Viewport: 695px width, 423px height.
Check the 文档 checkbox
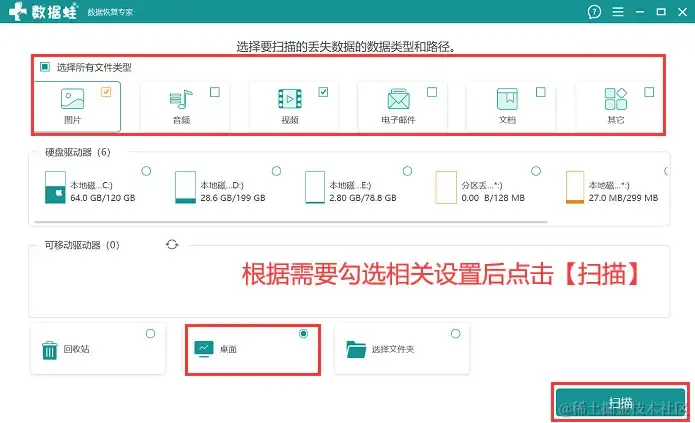540,92
